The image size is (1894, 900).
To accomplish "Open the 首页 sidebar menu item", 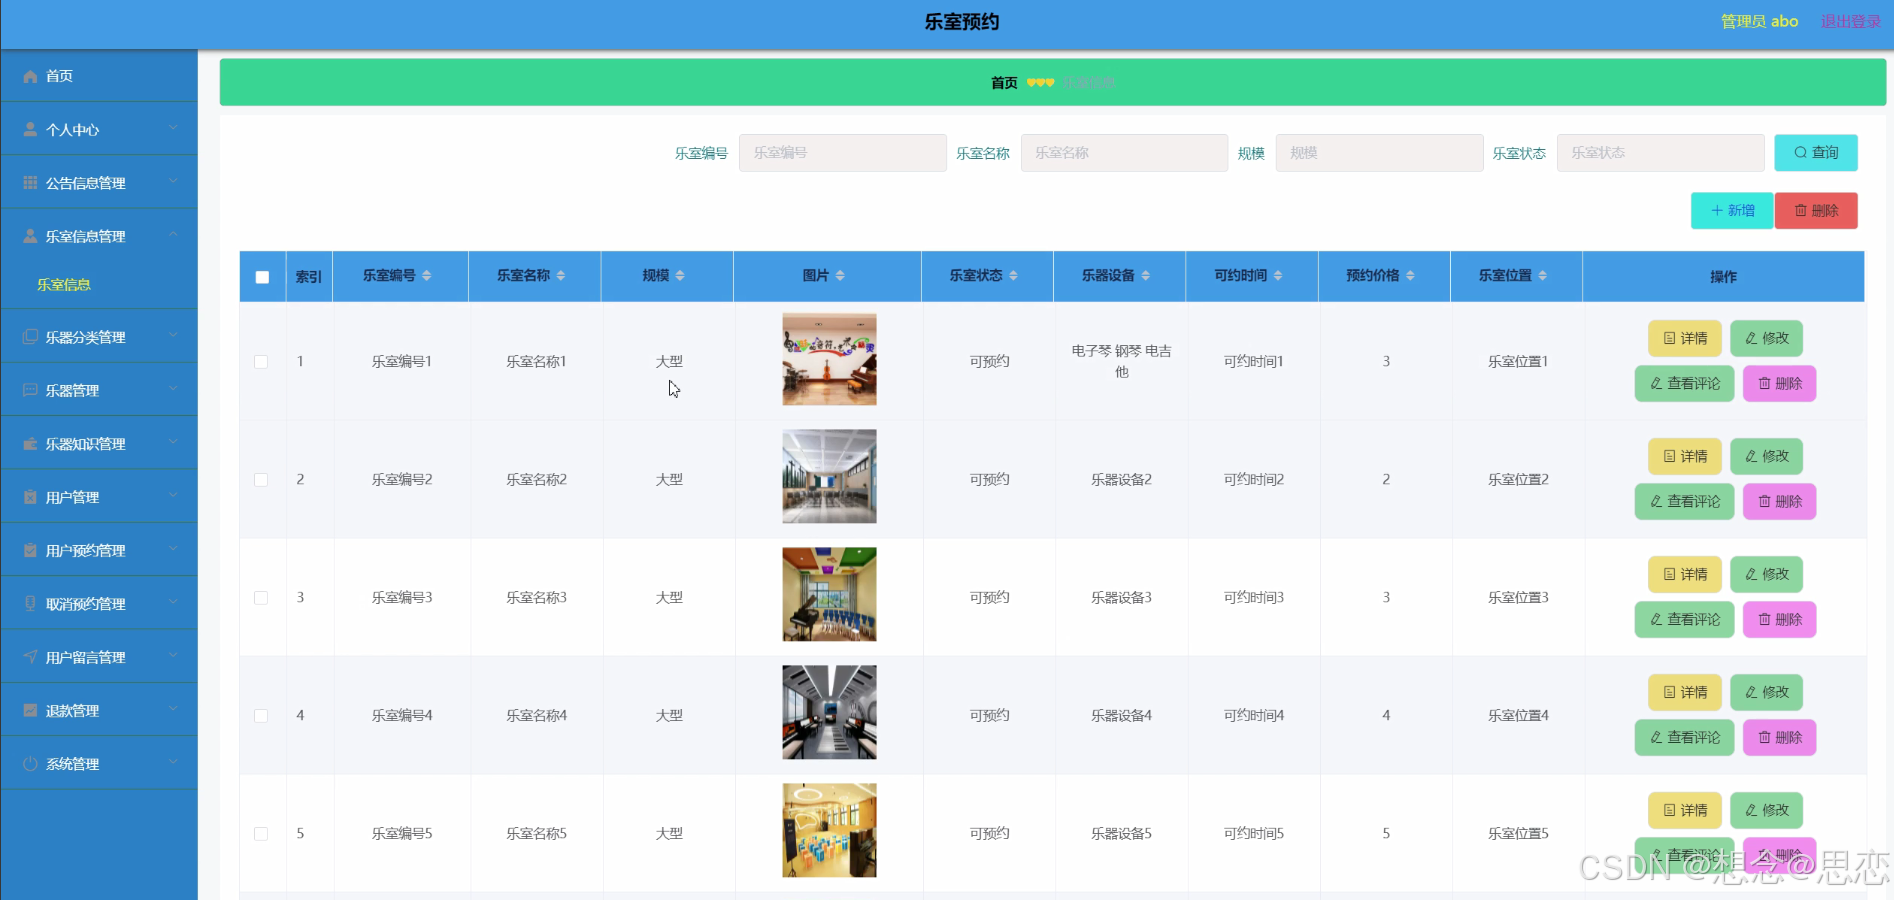I will pyautogui.click(x=99, y=76).
